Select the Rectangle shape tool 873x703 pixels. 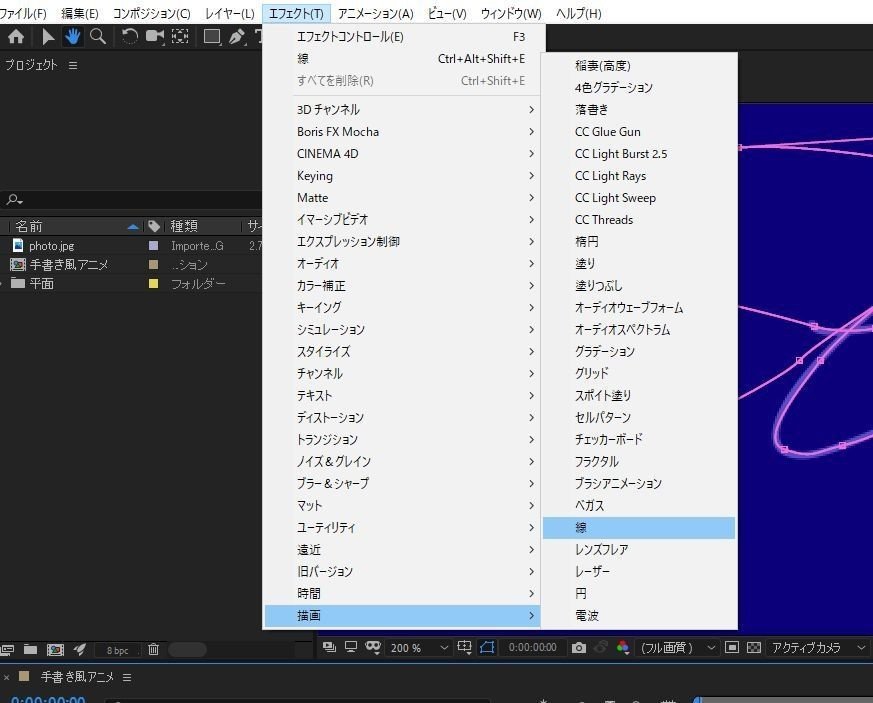(x=211, y=36)
